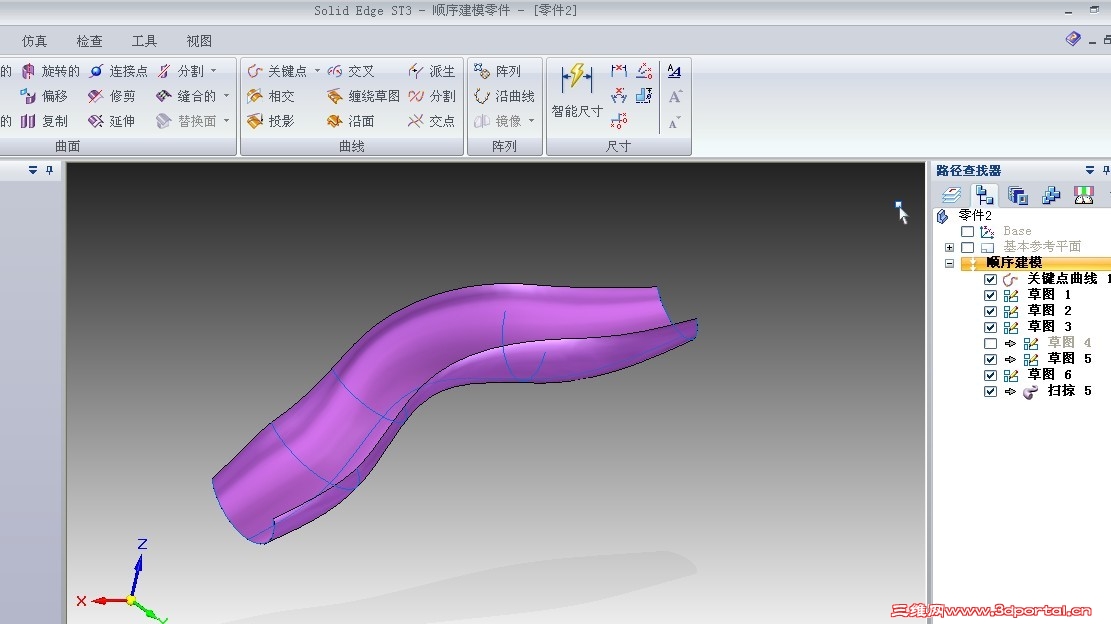Toggle the checkbox for 草图 3
Screen dimensions: 1111x624
point(991,327)
